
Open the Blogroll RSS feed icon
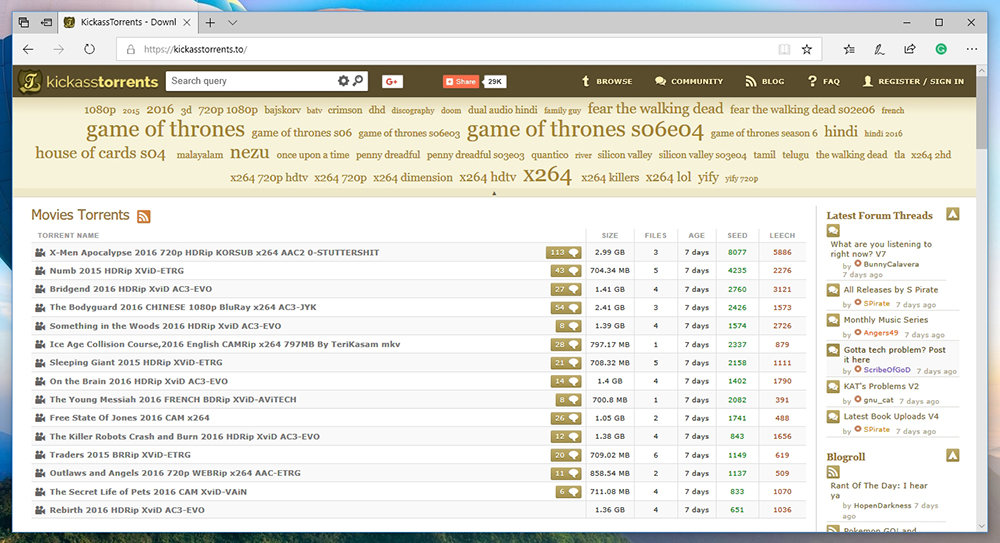click(x=833, y=472)
